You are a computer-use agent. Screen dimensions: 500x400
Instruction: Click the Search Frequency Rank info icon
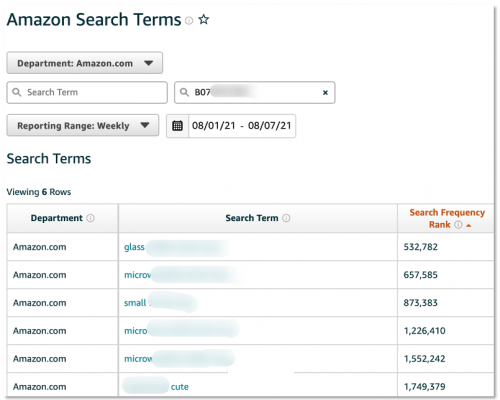[x=458, y=225]
